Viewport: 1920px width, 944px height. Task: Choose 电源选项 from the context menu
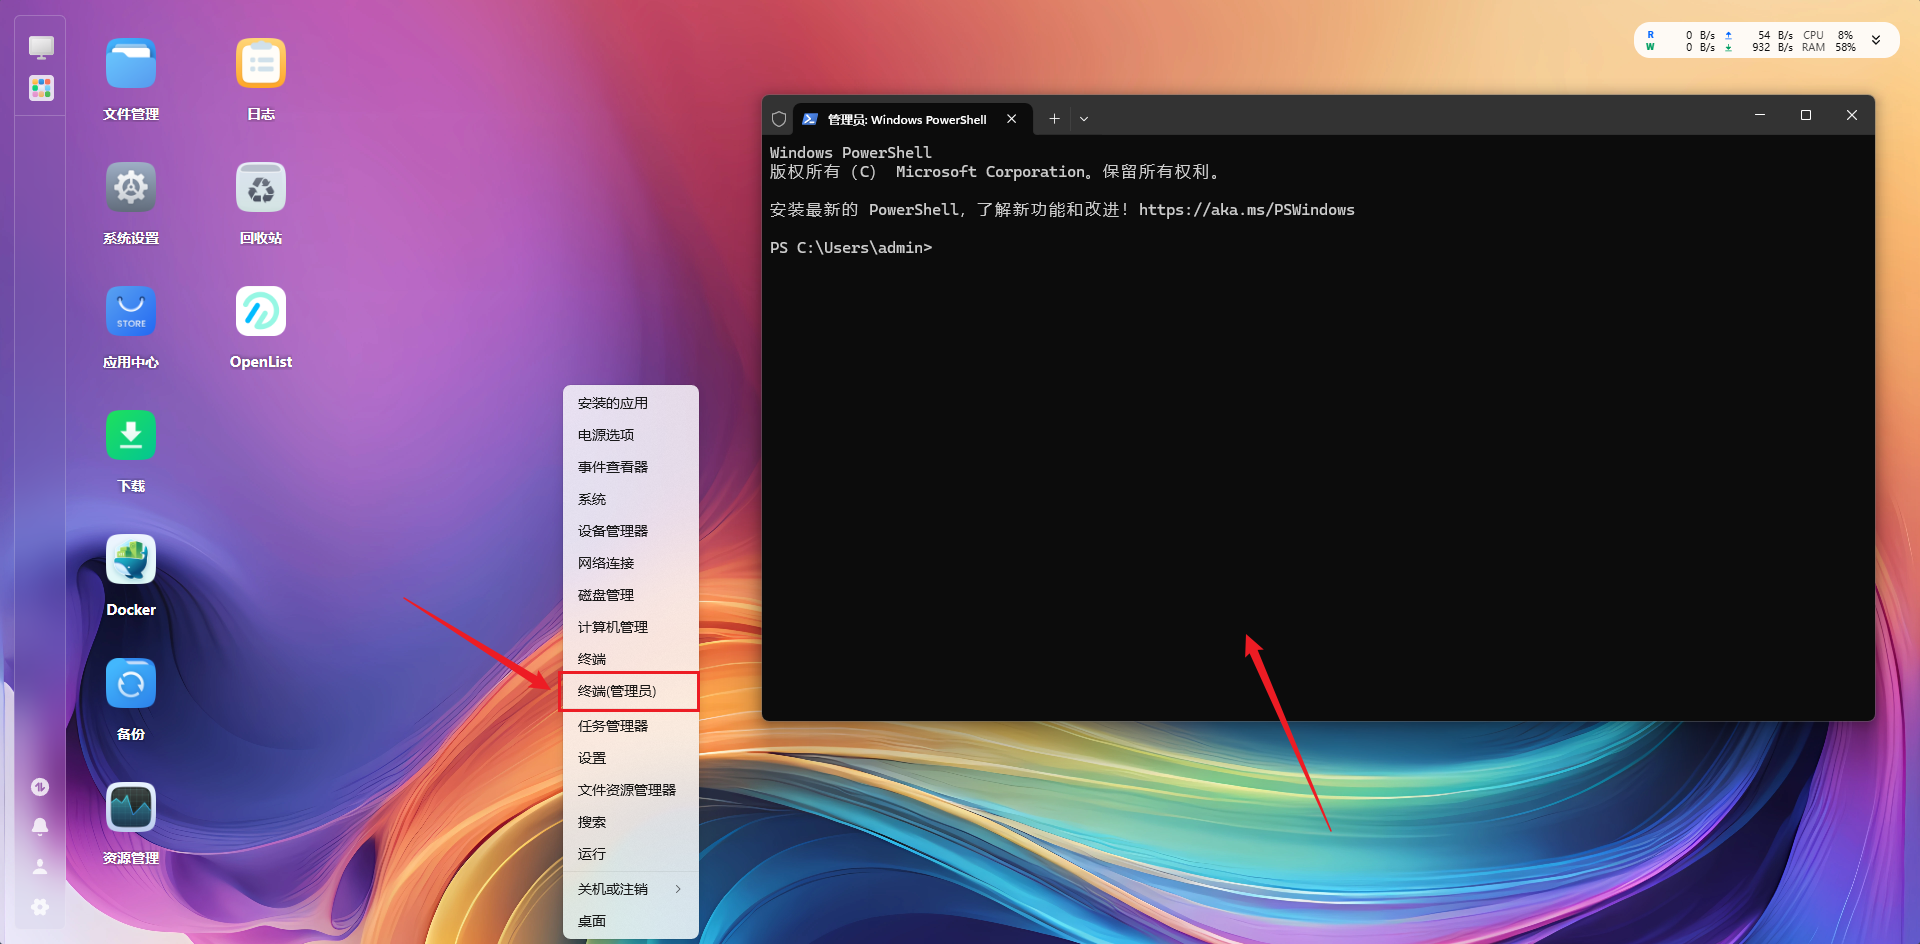631,435
